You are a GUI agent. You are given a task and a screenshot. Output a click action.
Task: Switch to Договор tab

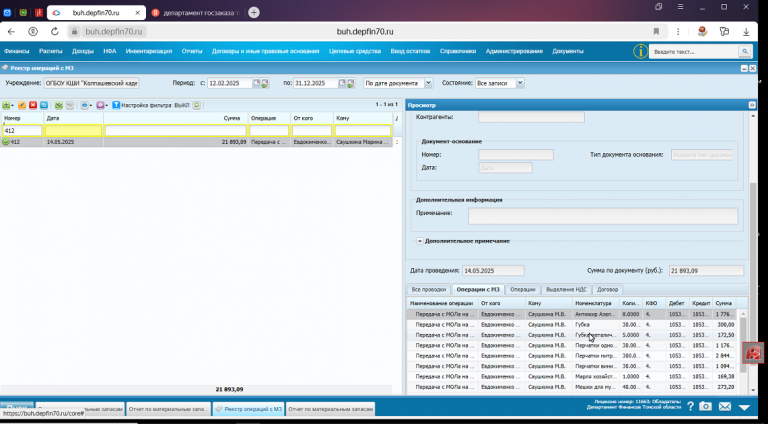click(607, 289)
